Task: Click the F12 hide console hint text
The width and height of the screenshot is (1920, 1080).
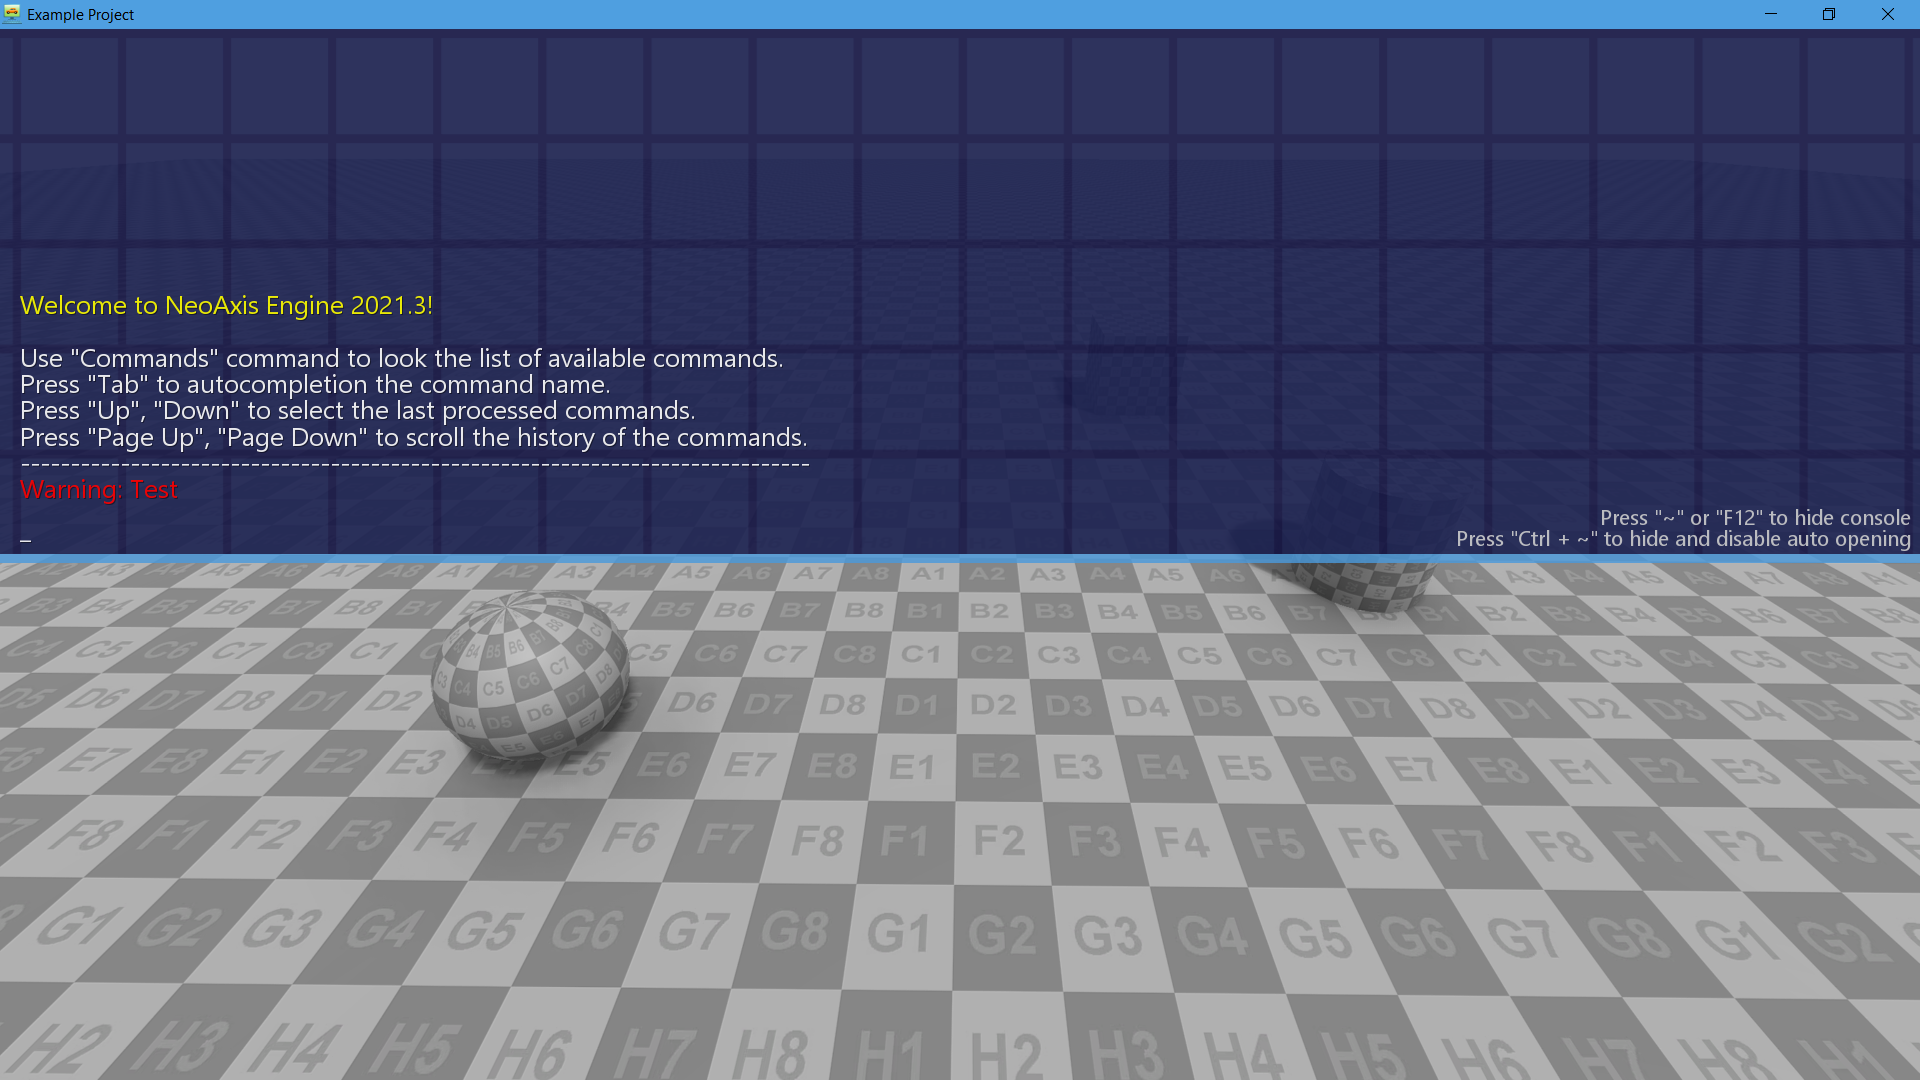Action: pos(1754,518)
